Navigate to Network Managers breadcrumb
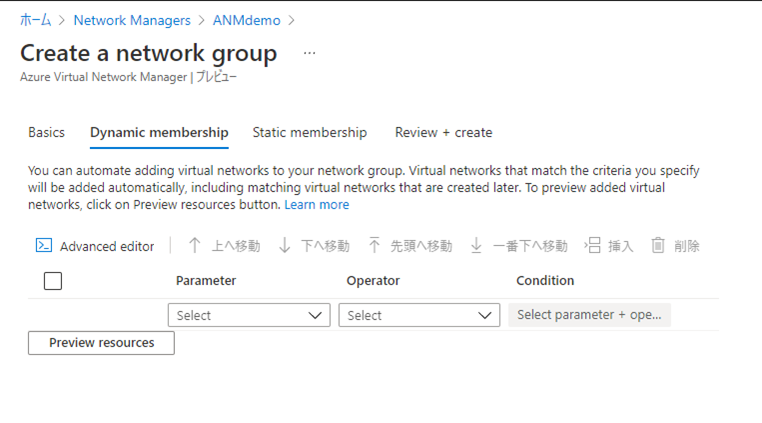762x423 pixels. point(132,20)
